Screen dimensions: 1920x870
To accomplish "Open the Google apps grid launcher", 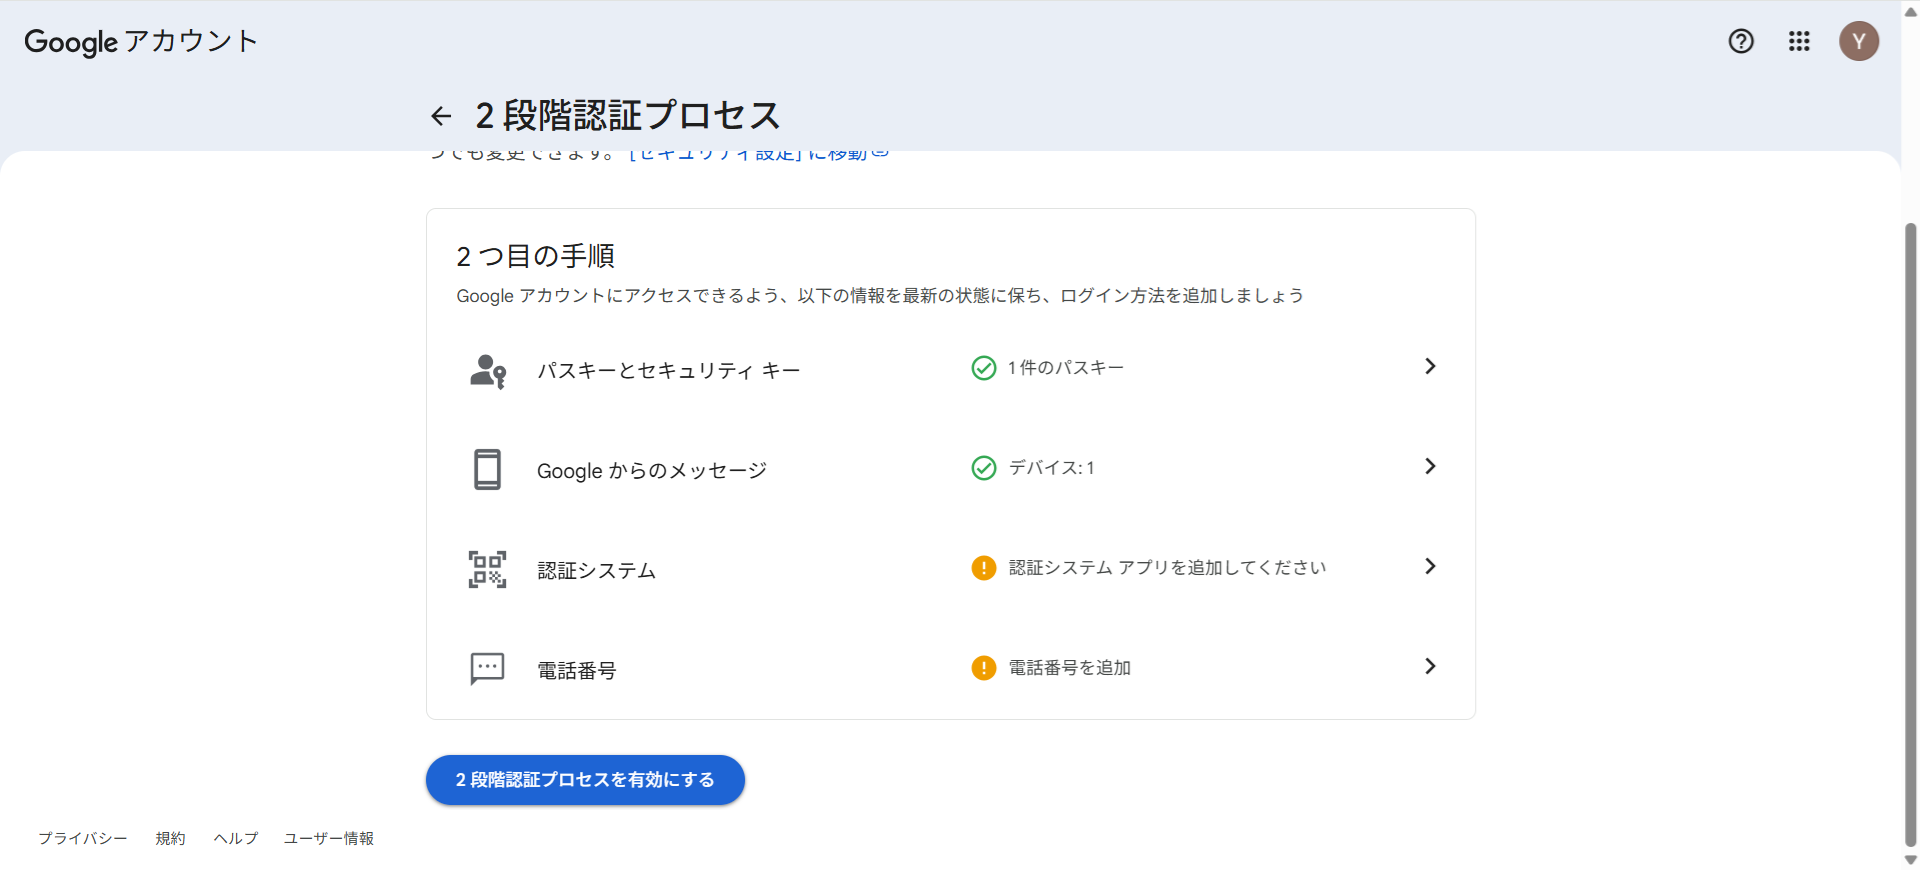I will [1799, 41].
